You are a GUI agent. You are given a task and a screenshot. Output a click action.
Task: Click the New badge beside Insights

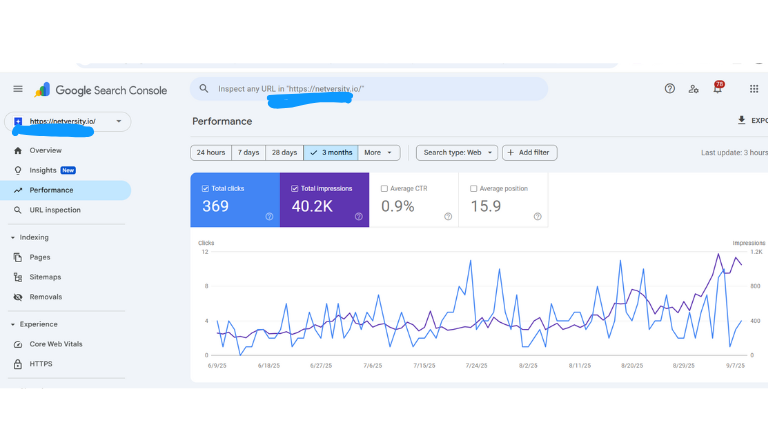(x=68, y=170)
